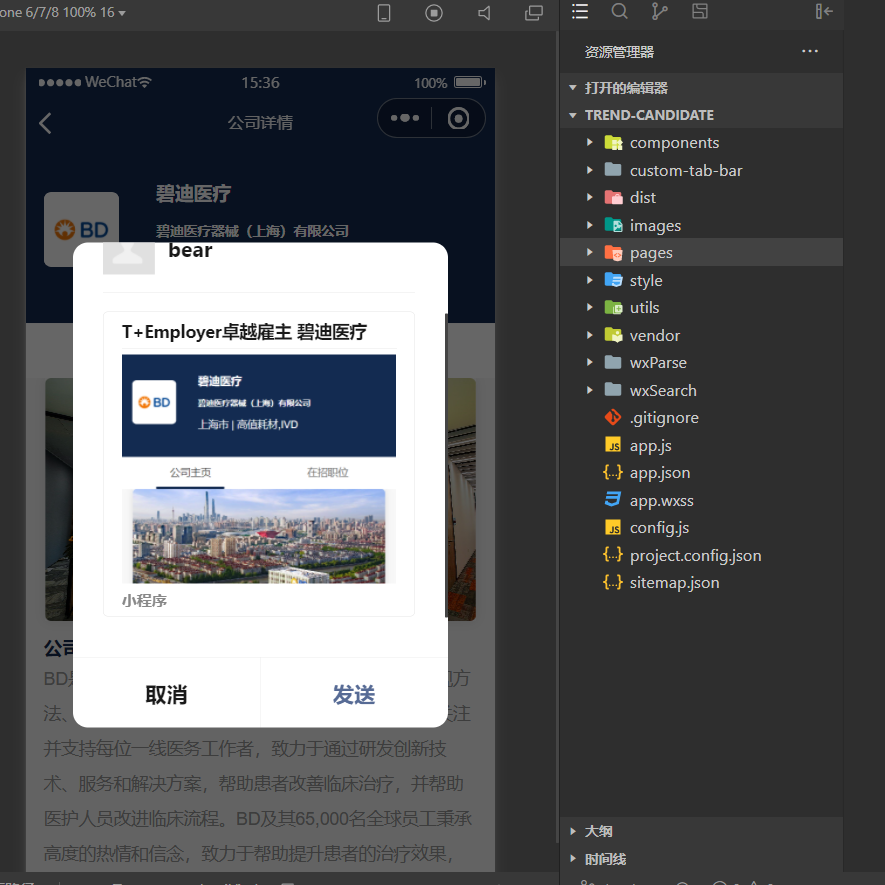Expand the 时间线 timeline section
Image resolution: width=885 pixels, height=885 pixels.
pyautogui.click(x=702, y=859)
